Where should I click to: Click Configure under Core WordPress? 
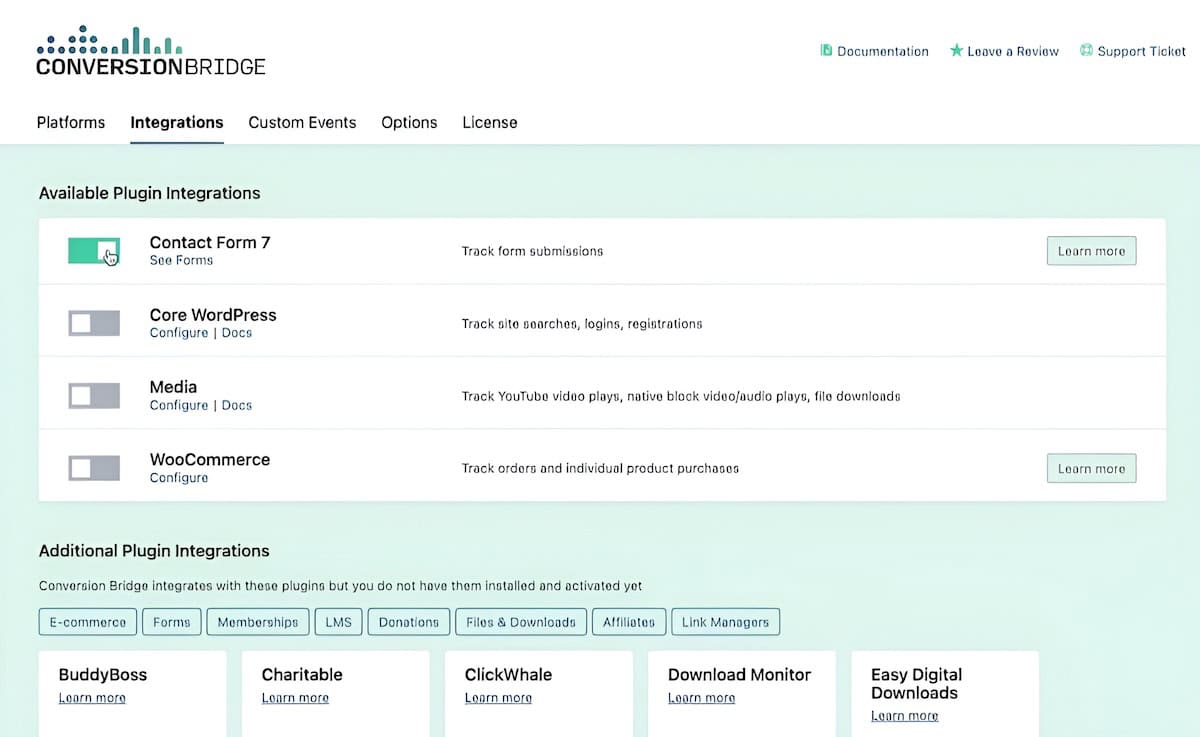click(179, 333)
